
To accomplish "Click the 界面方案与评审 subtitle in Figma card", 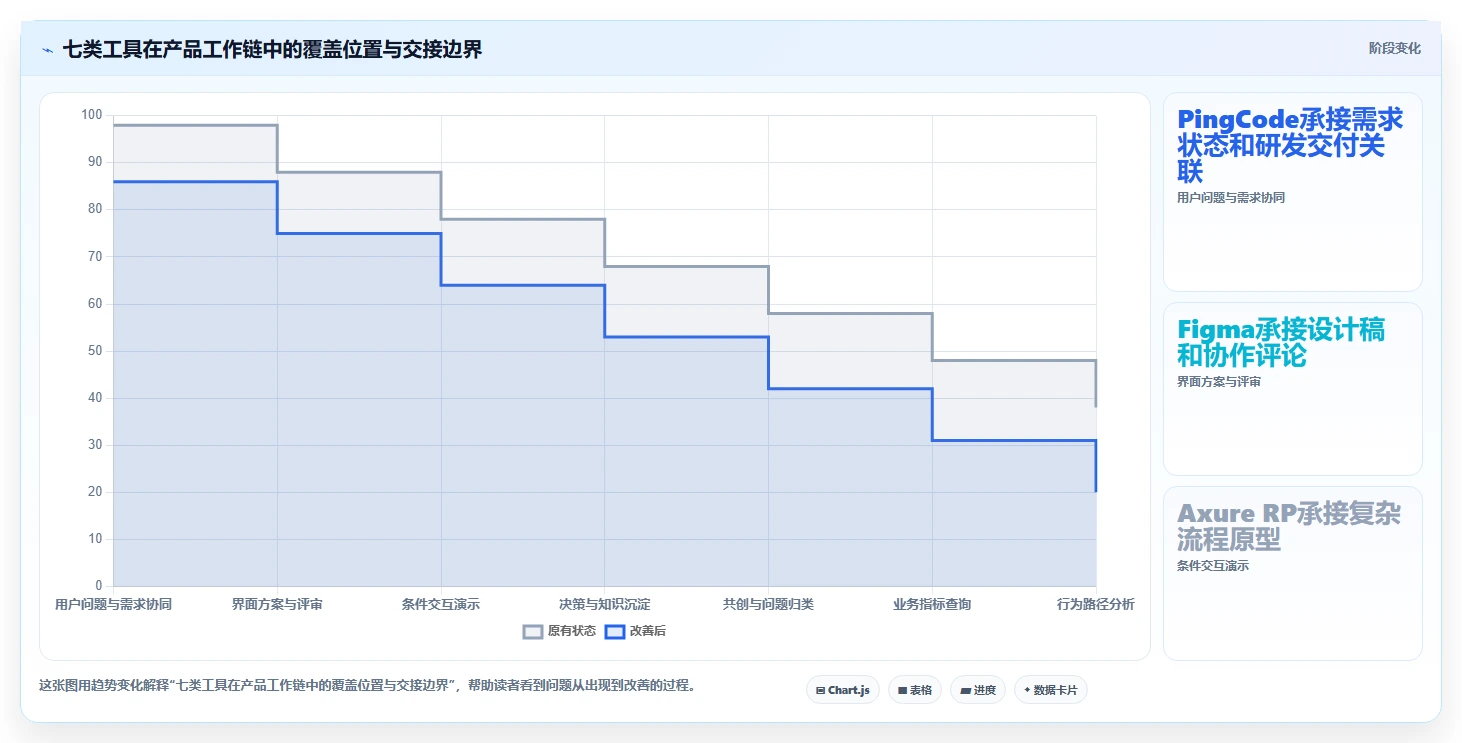I will coord(1219,382).
